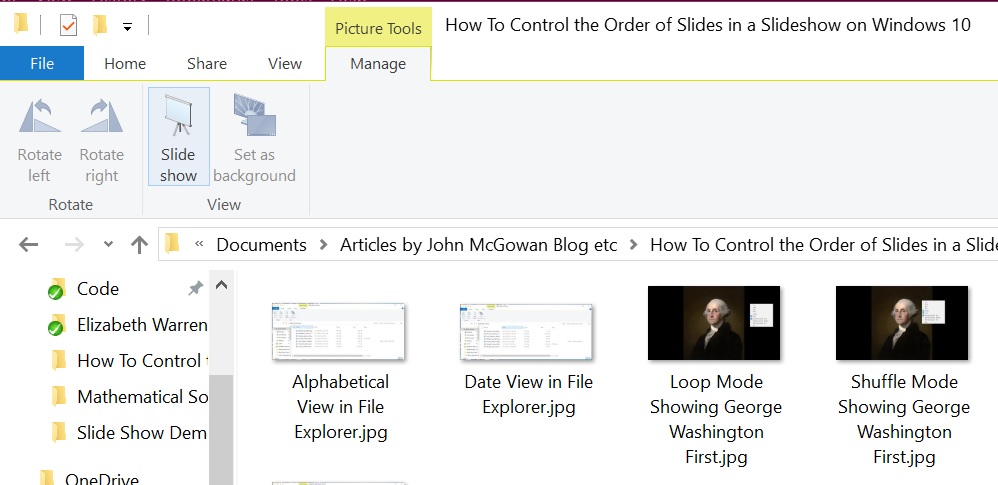998x485 pixels.
Task: Select Loop Mode Showing George Washington thumbnail
Action: (713, 323)
